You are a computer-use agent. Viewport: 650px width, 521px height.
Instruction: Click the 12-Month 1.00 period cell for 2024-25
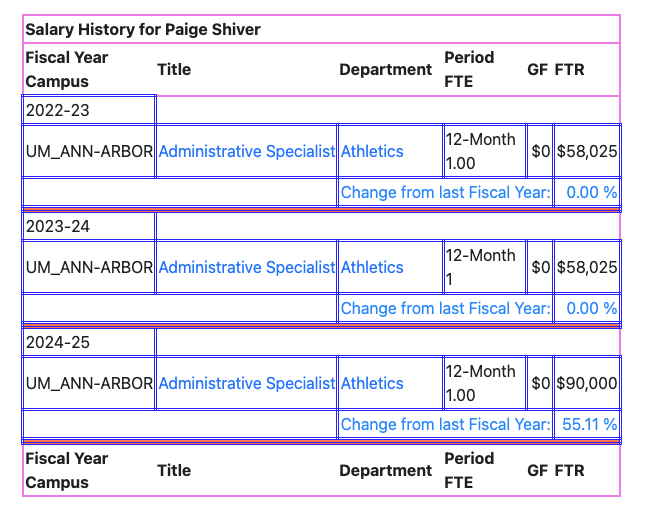483,384
